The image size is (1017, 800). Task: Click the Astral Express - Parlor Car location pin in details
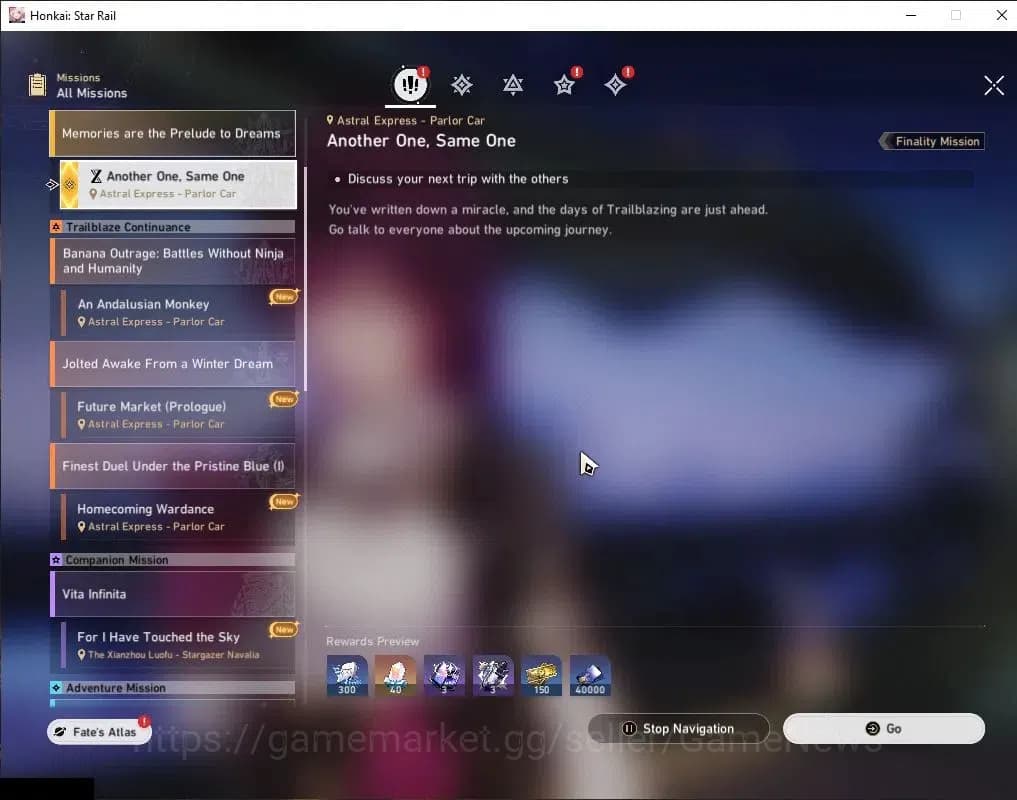point(329,120)
